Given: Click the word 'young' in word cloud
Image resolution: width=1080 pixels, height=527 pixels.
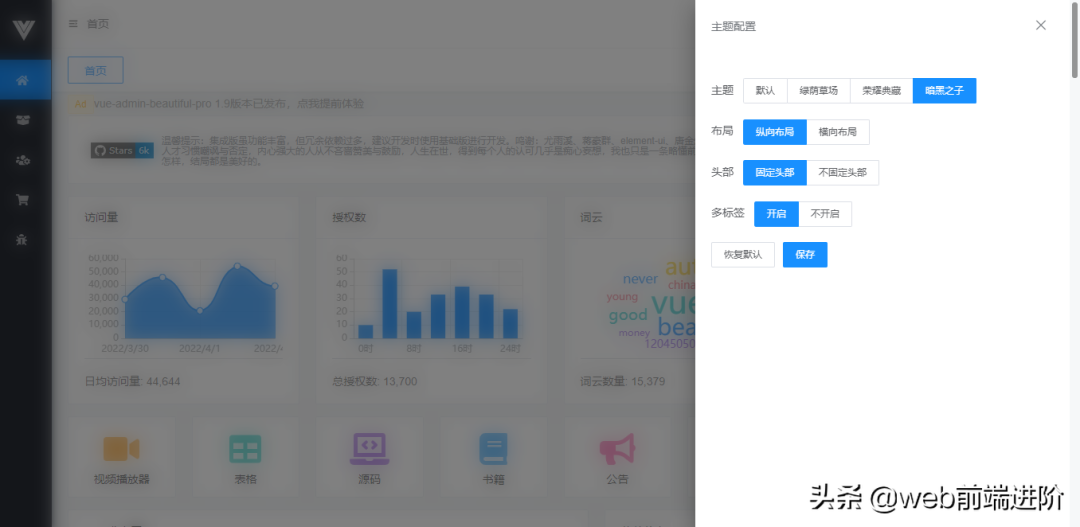Looking at the screenshot, I should [622, 297].
